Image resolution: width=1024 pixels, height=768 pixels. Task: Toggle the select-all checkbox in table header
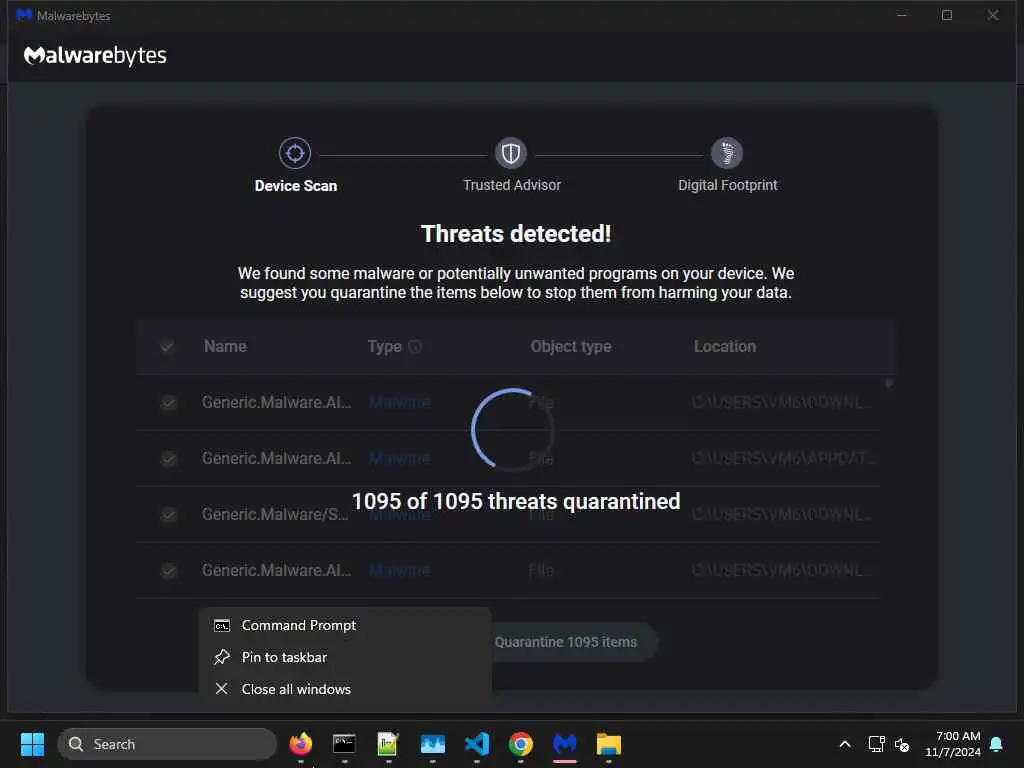point(167,347)
